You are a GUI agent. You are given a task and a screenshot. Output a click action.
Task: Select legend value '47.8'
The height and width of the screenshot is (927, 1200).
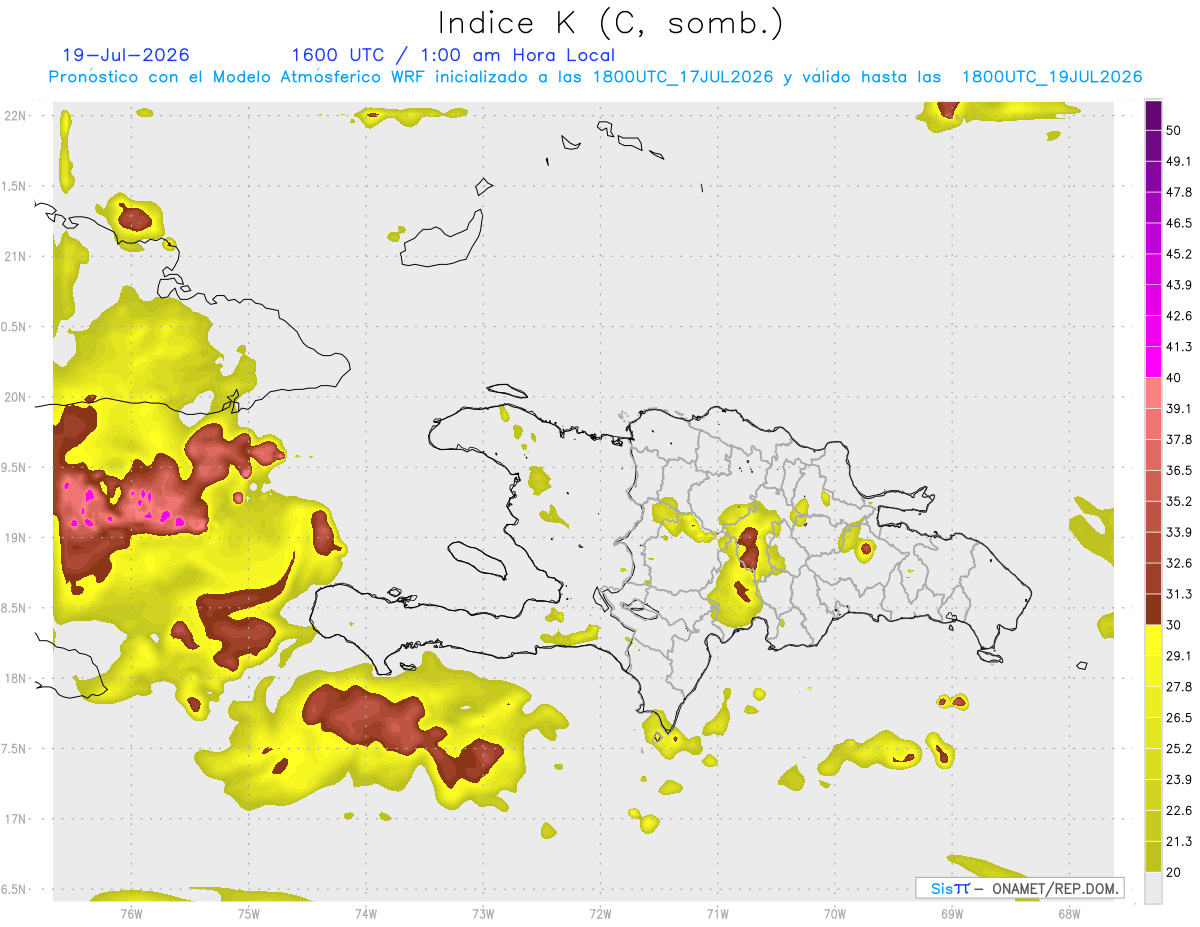1179,192
